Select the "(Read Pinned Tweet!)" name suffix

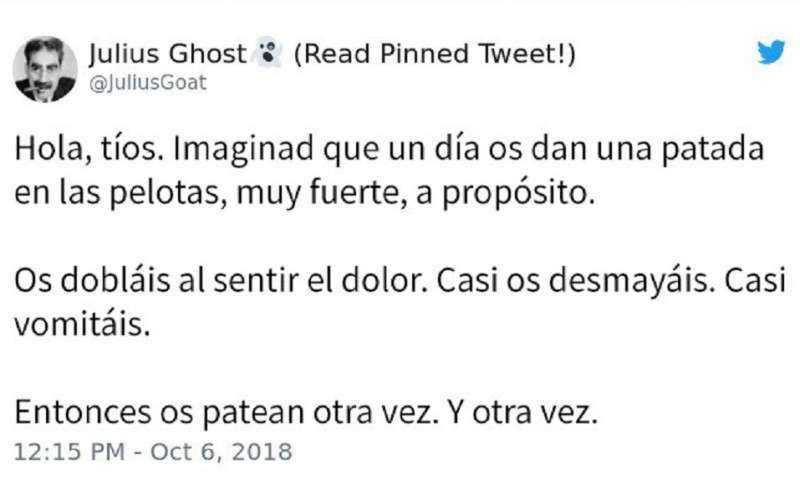[435, 54]
